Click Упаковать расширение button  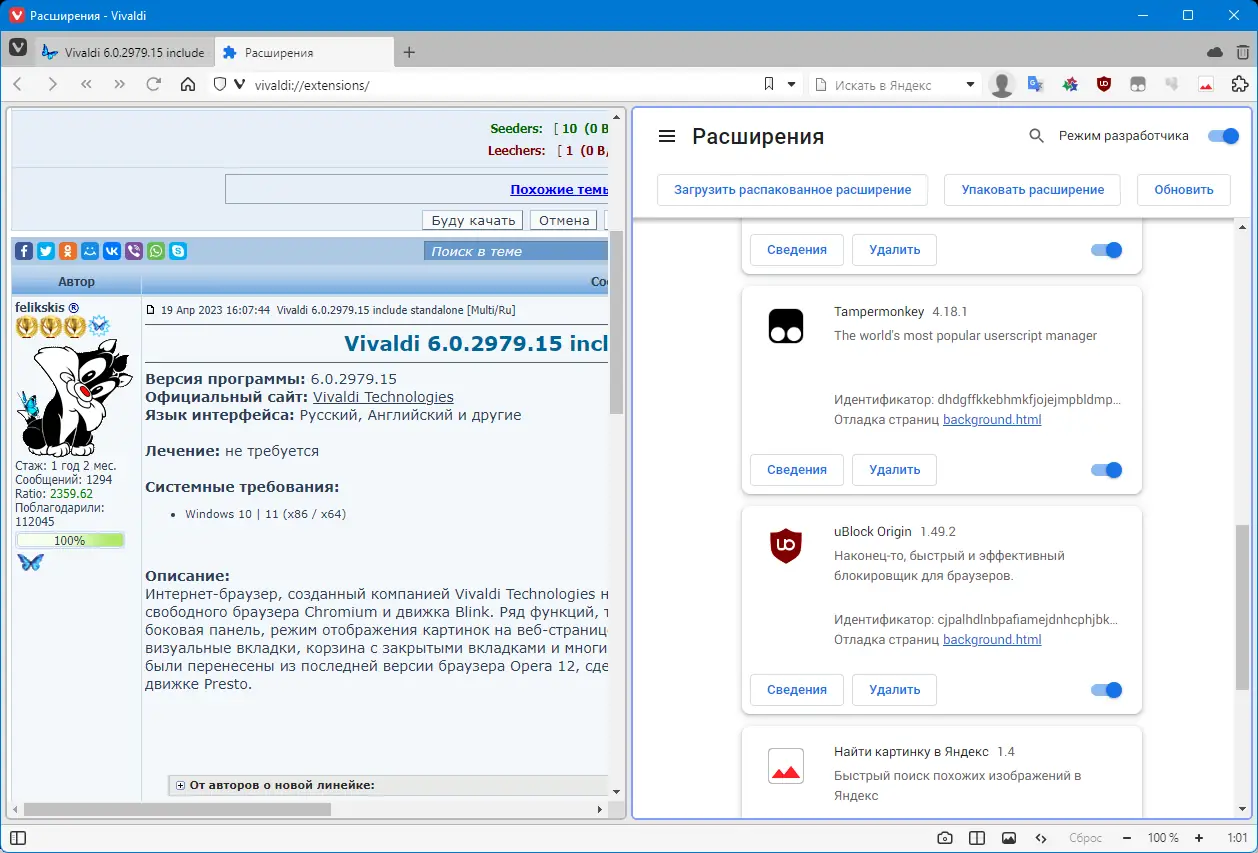1033,189
